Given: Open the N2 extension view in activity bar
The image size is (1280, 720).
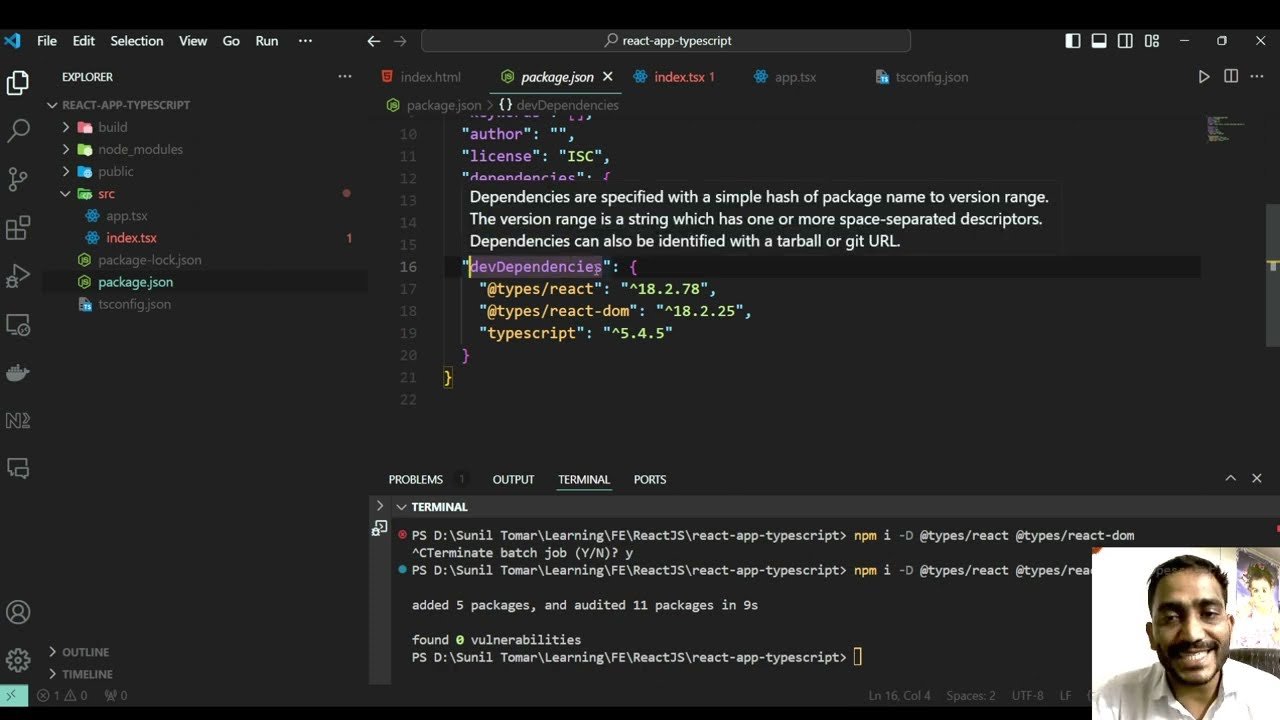Looking at the screenshot, I should [x=18, y=421].
